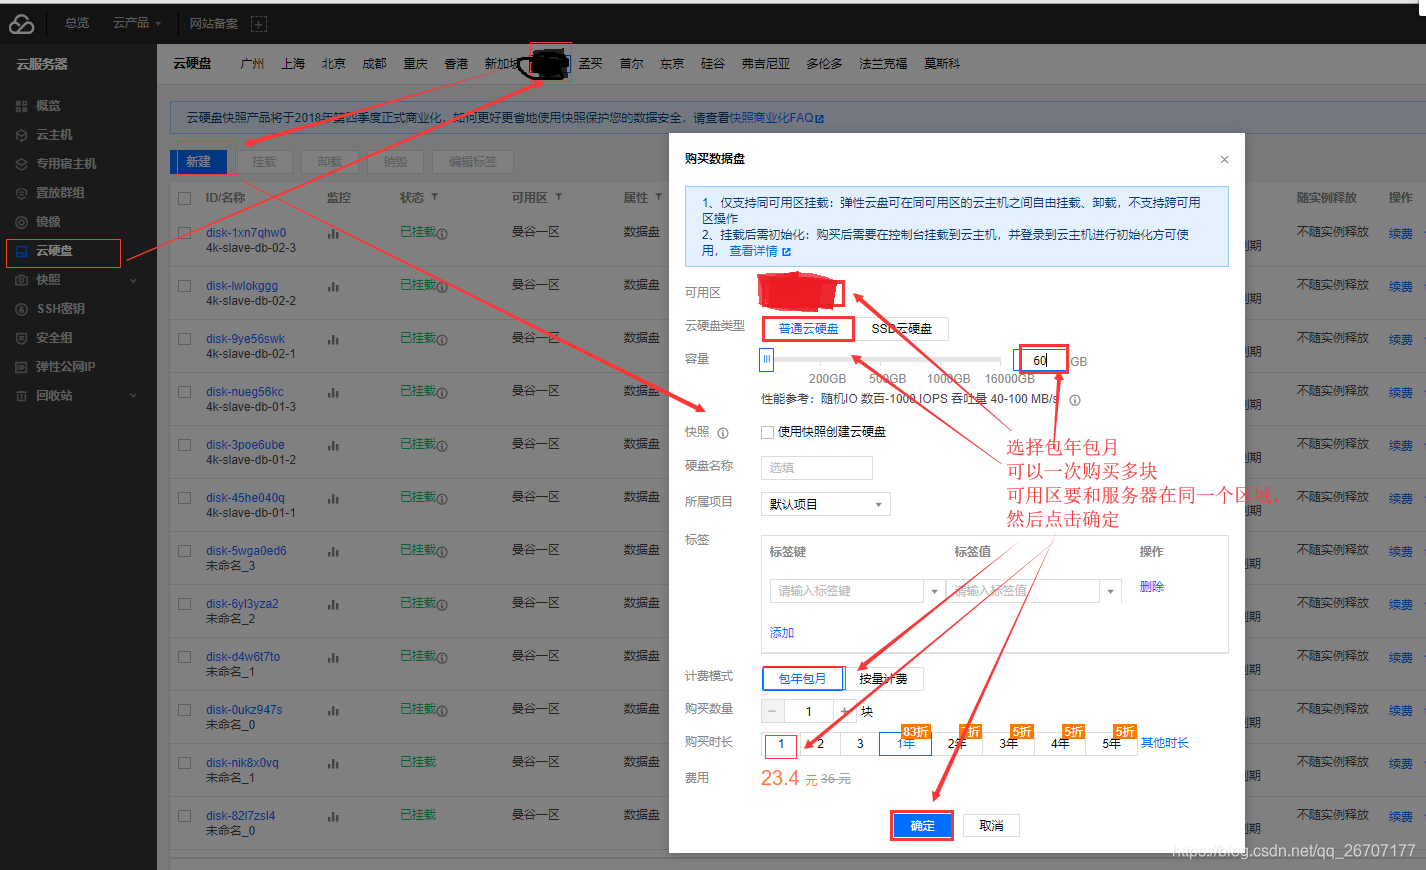The height and width of the screenshot is (870, 1426).
Task: Open the 云产品 dropdown in top bar
Action: point(136,23)
